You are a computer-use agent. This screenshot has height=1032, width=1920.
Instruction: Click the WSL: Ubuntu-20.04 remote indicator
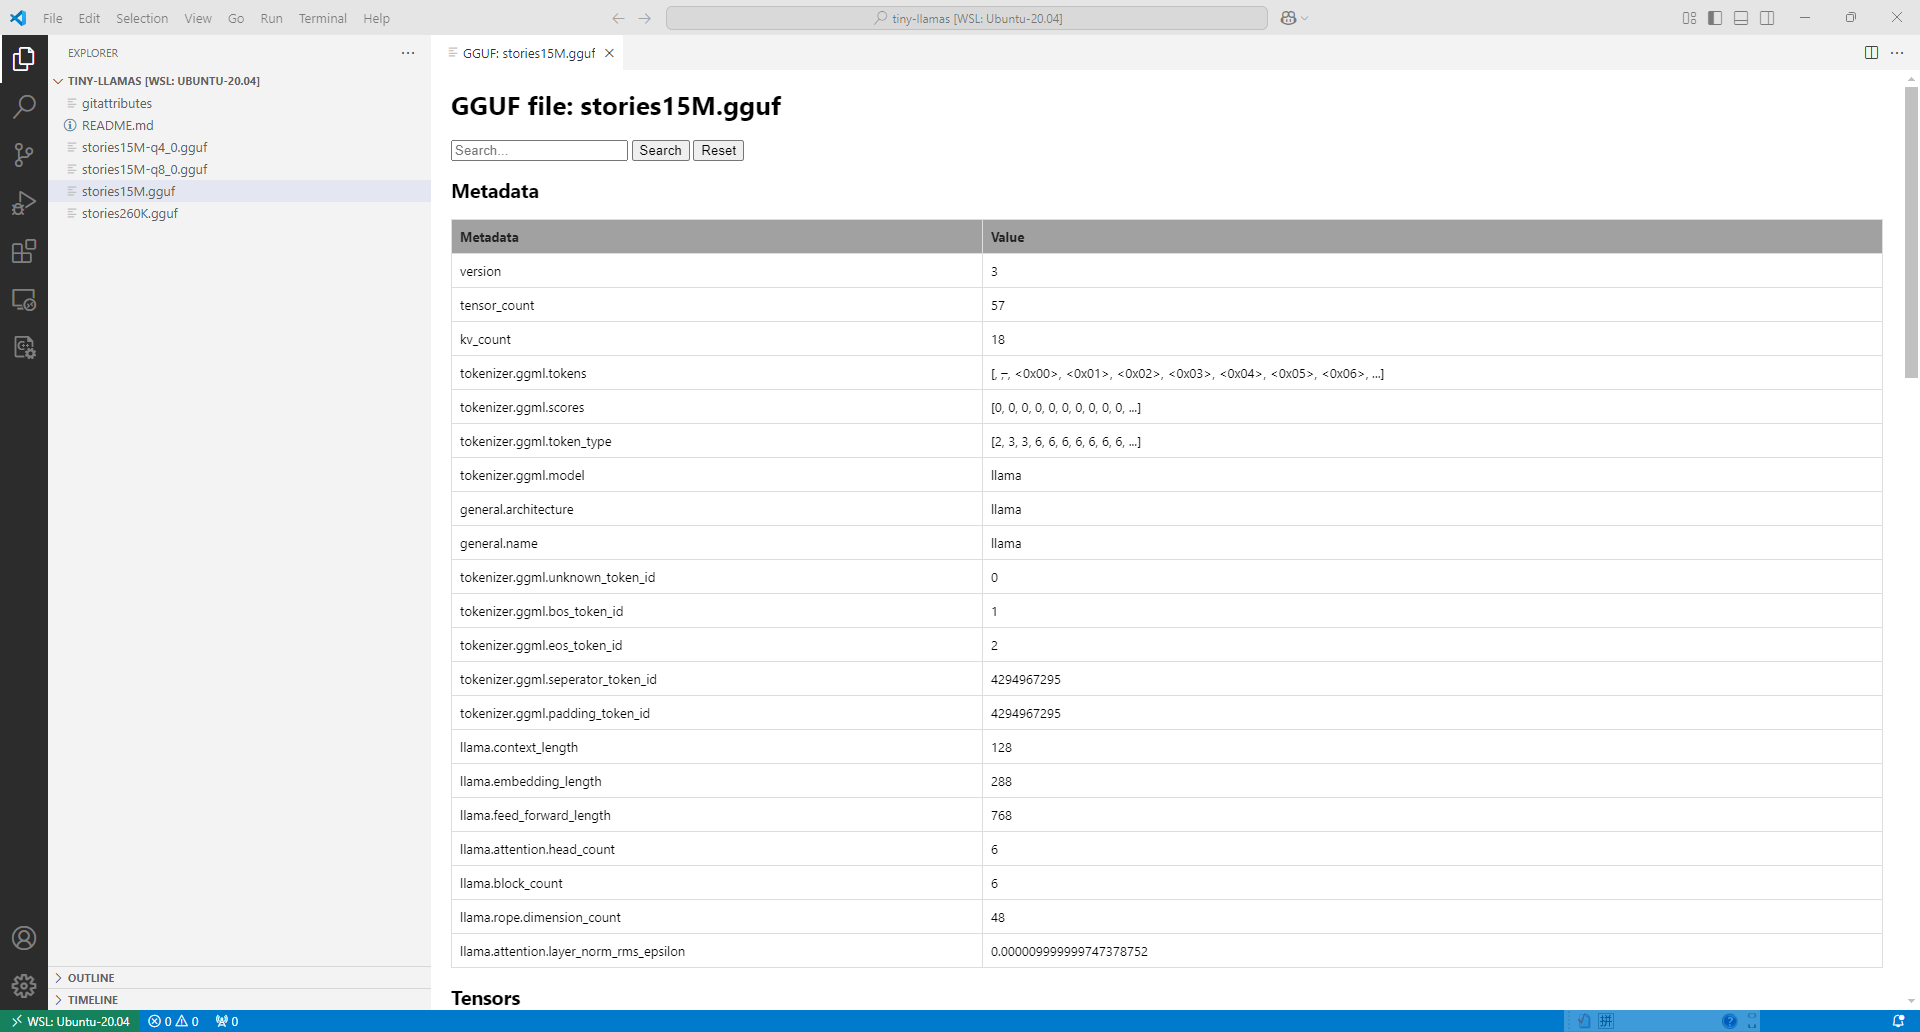[x=70, y=1021]
